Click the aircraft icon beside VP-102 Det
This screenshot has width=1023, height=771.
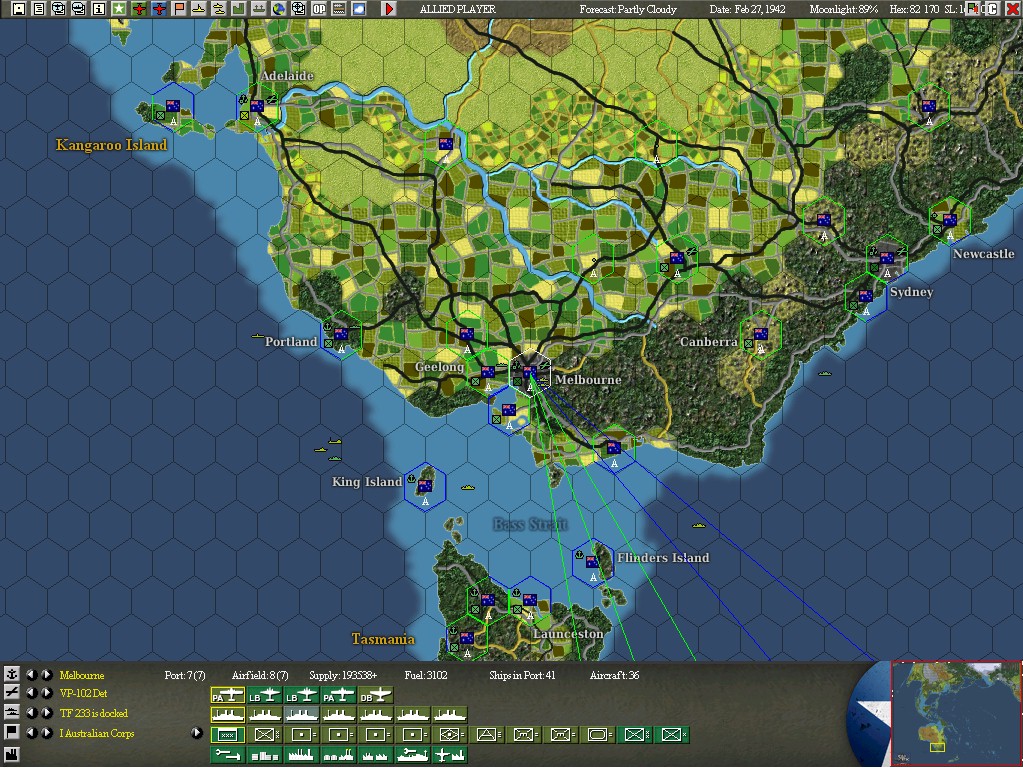pos(12,693)
